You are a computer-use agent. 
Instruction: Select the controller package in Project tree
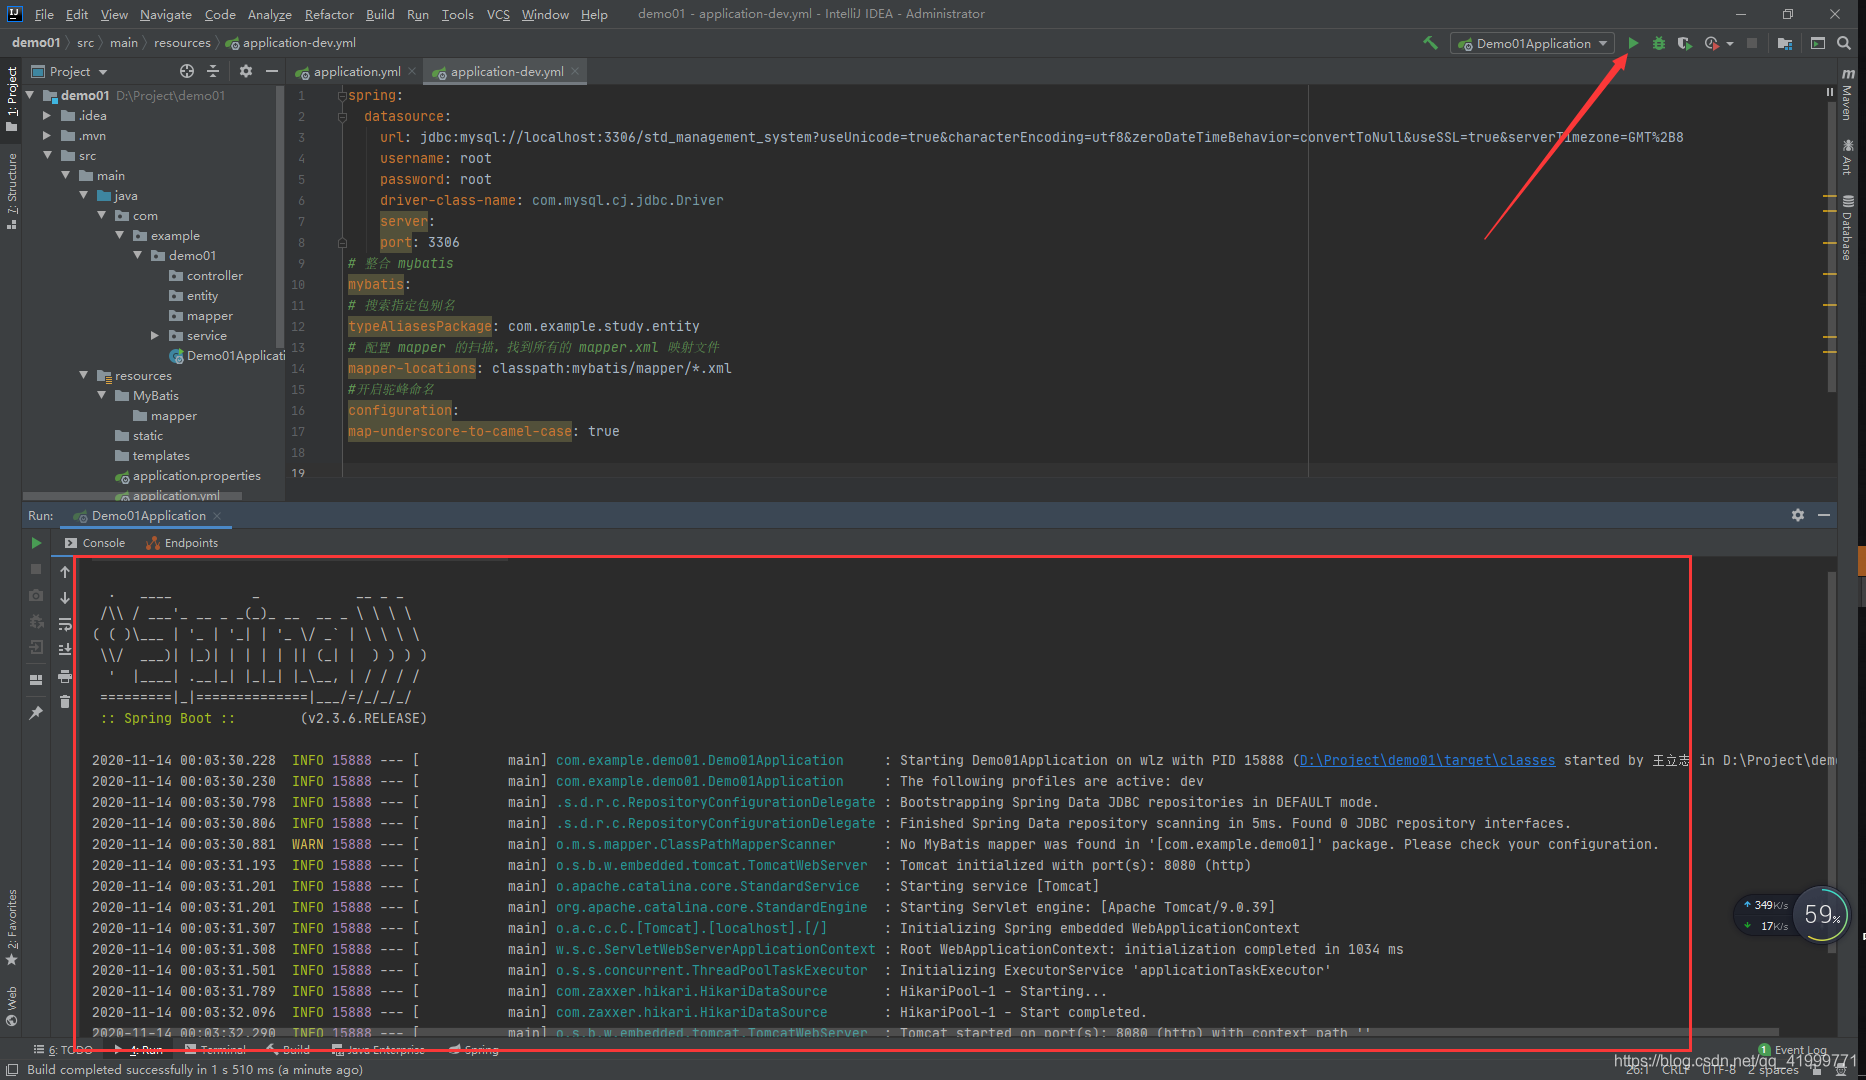[x=206, y=275]
